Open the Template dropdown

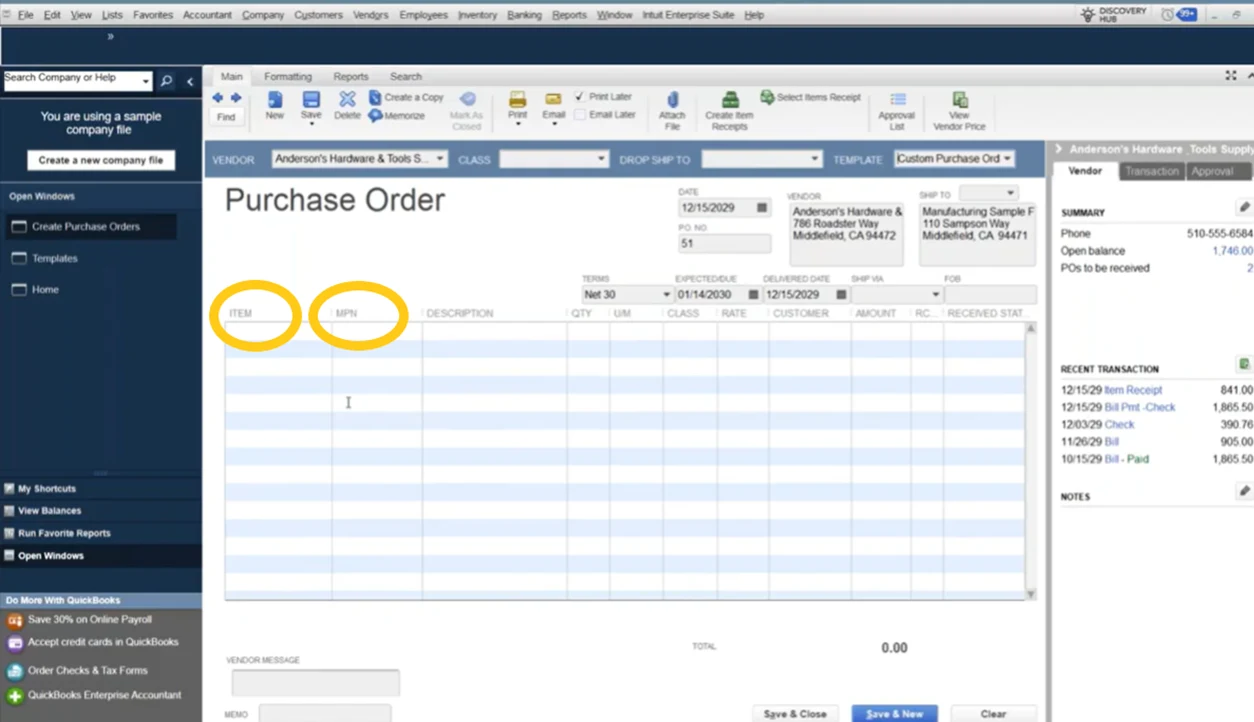tap(1006, 159)
